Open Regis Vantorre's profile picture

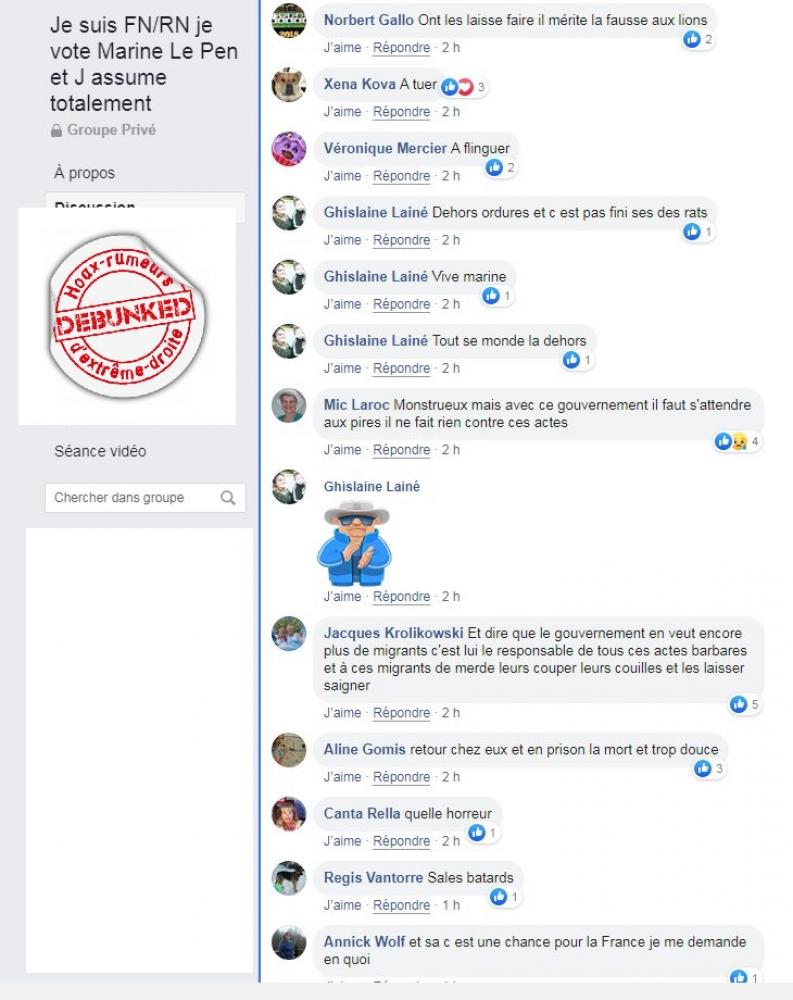[289, 878]
